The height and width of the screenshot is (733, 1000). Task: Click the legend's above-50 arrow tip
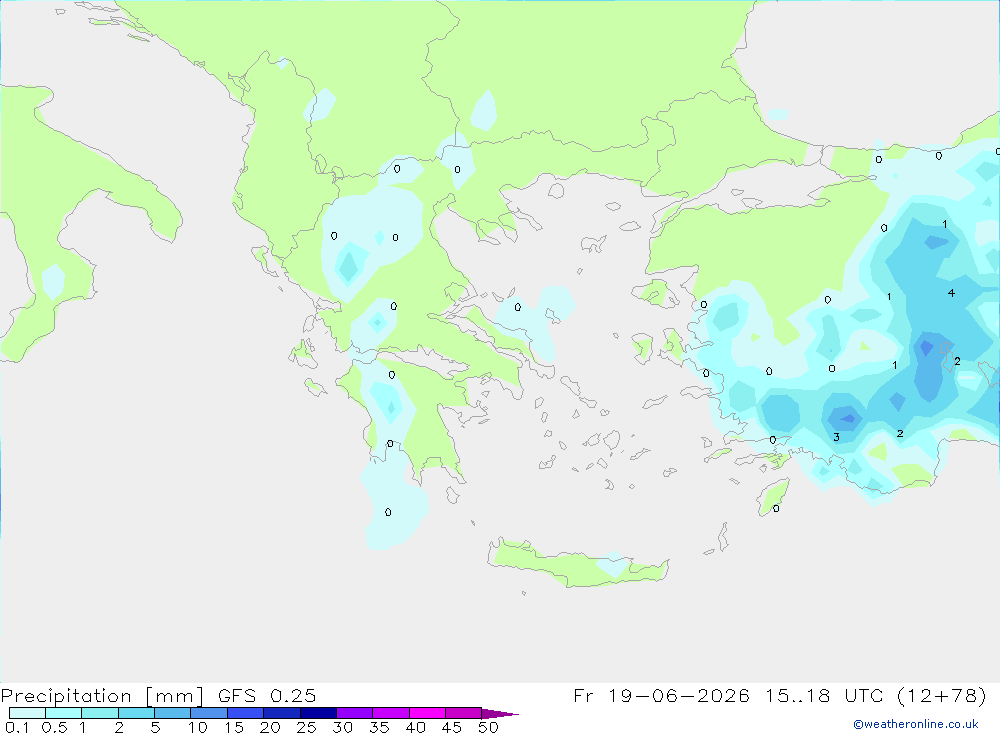click(500, 713)
